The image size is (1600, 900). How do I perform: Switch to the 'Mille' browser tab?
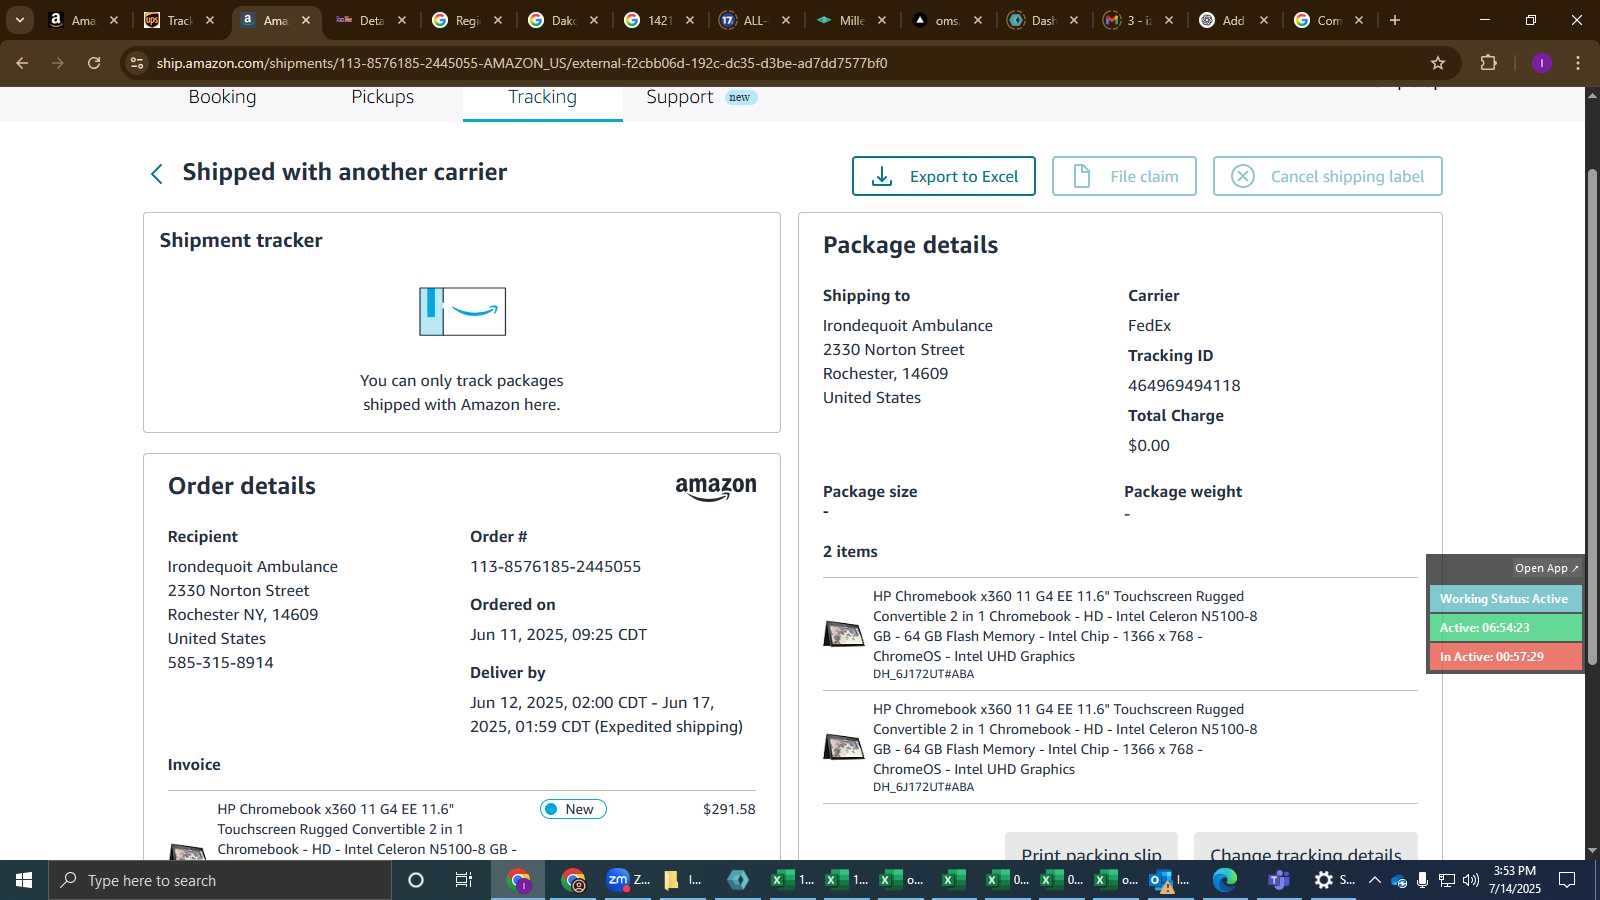point(852,20)
